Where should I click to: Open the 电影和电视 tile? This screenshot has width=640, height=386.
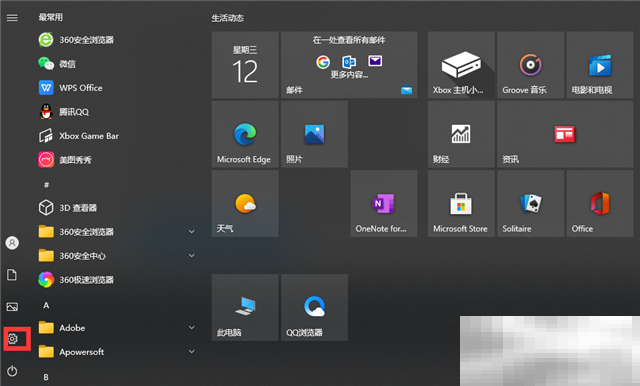[600, 65]
